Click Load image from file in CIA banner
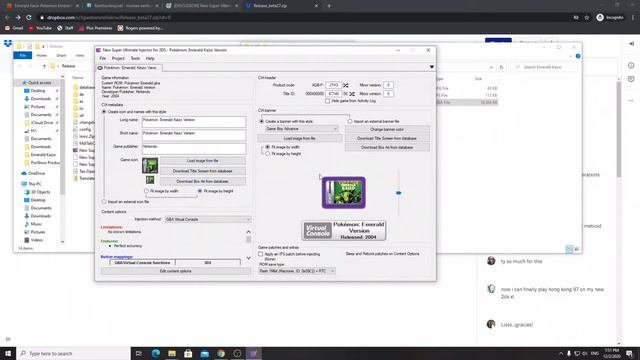The height and width of the screenshot is (360, 640). click(x=300, y=138)
